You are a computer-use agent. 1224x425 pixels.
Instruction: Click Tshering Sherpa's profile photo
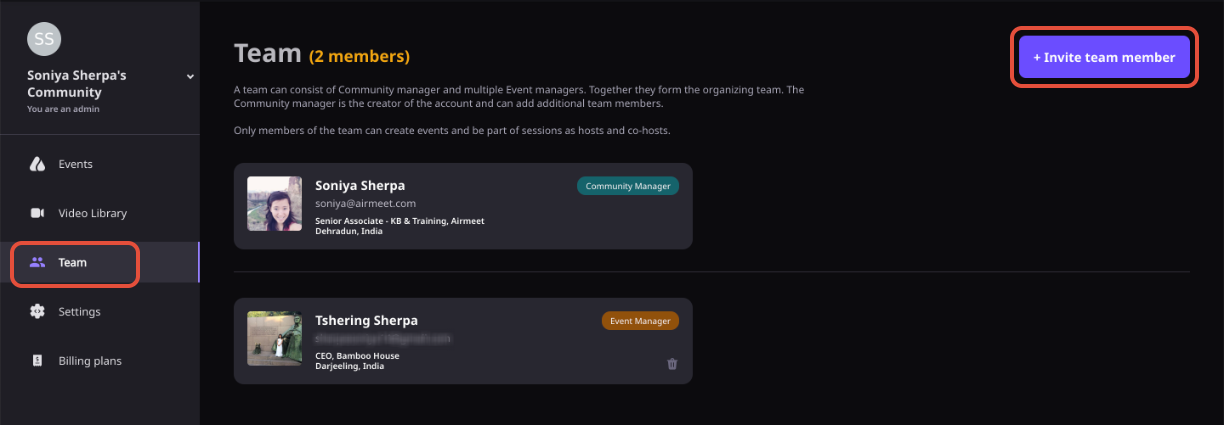point(275,338)
